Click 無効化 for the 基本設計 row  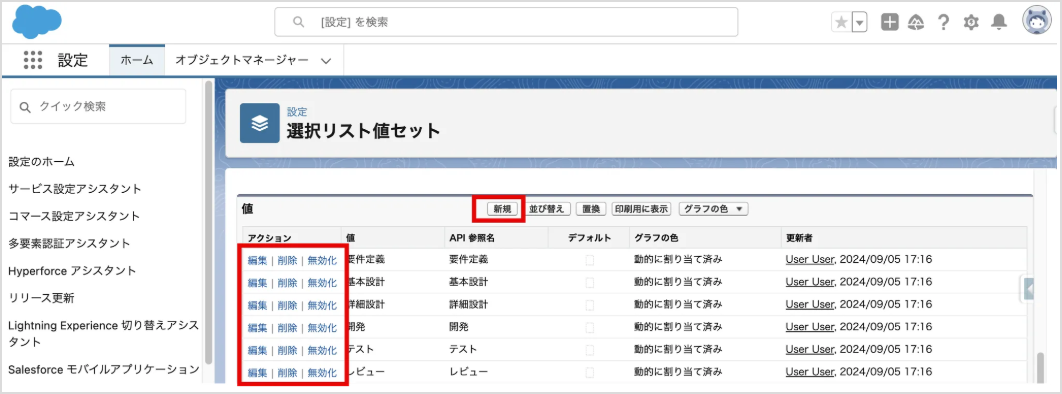322,282
